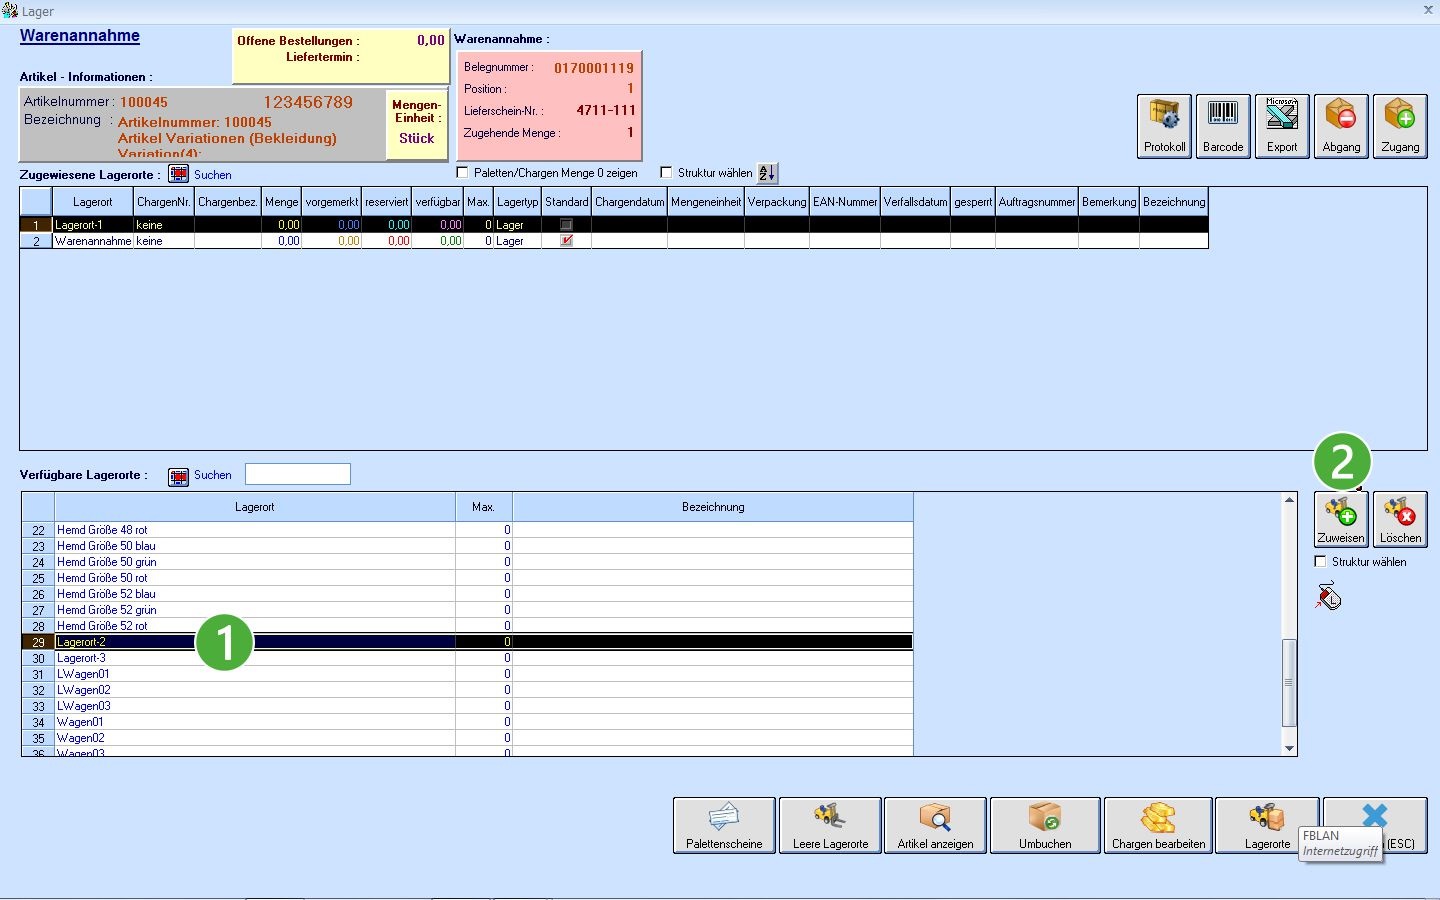Click Lagerort header in available locations table

254,507
